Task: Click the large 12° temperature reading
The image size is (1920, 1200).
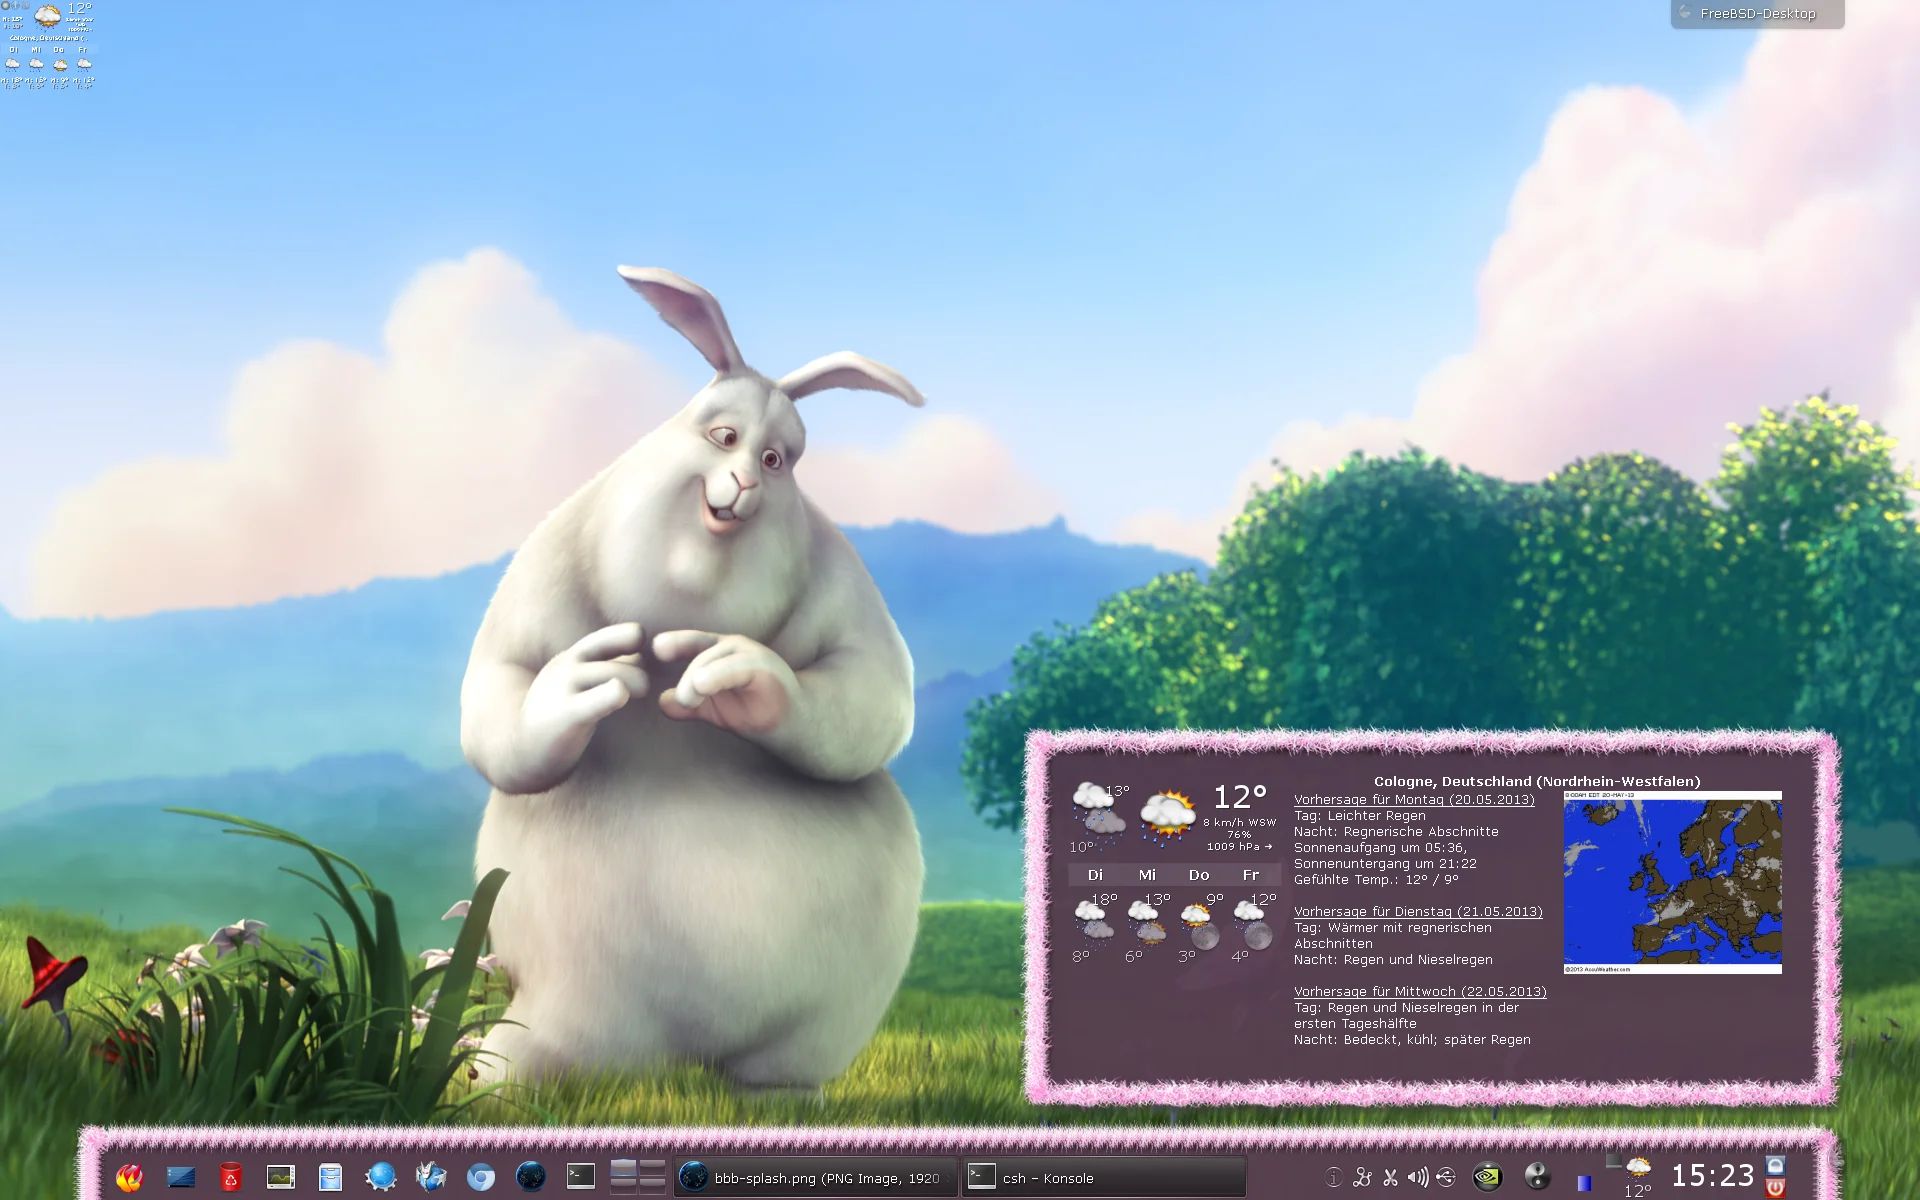Action: pyautogui.click(x=1240, y=797)
